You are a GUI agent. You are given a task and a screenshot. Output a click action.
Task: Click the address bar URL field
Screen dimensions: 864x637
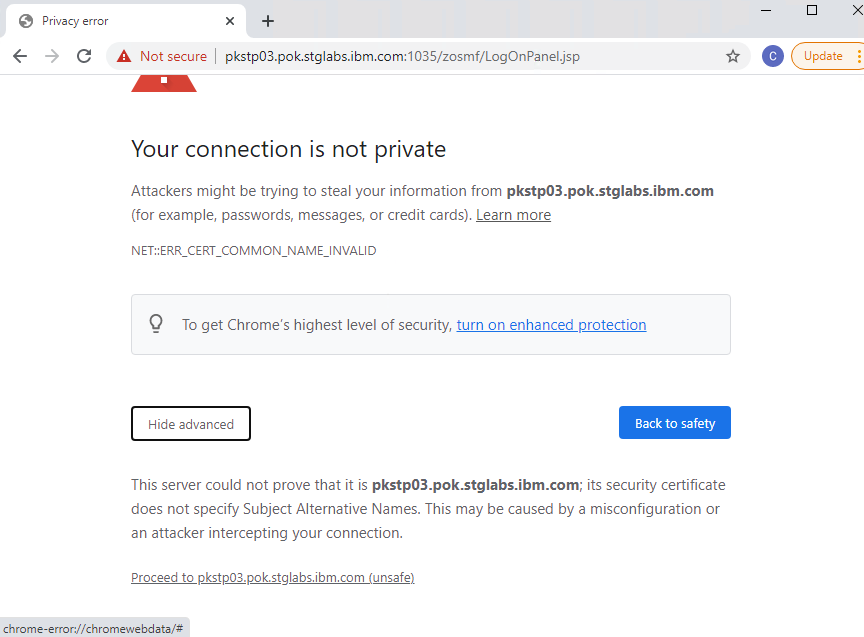(x=450, y=56)
